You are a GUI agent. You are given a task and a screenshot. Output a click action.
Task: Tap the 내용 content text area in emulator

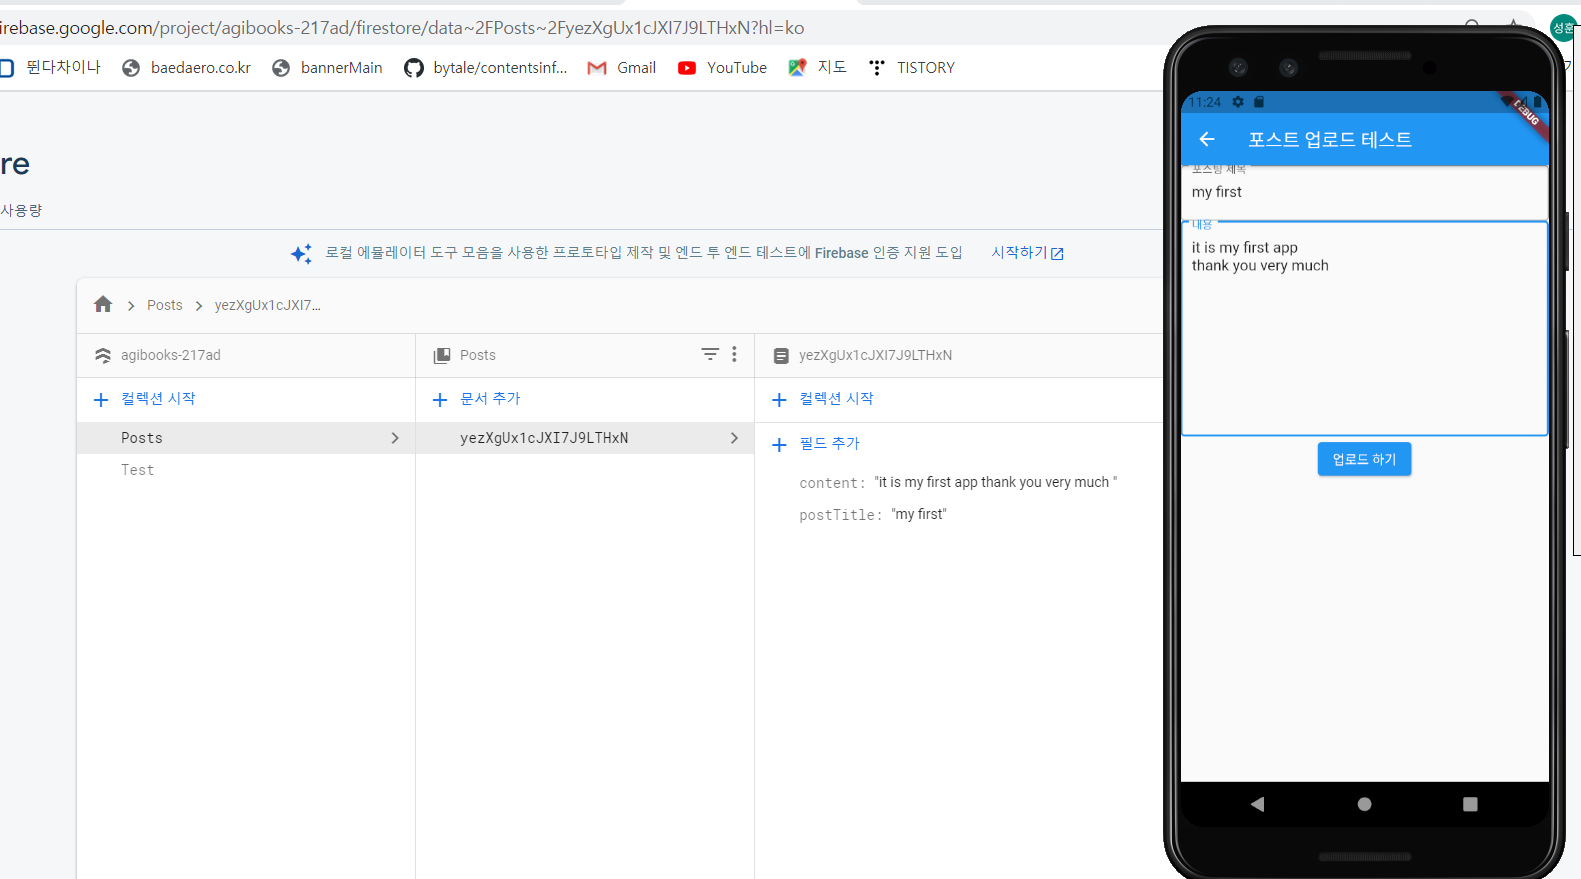pyautogui.click(x=1365, y=328)
